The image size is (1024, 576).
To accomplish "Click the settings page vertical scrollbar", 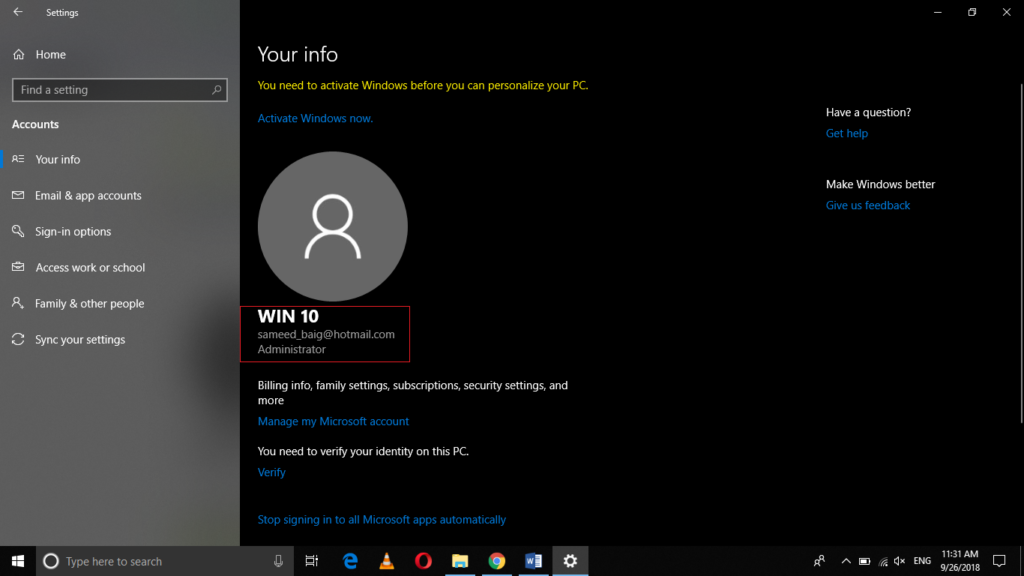I will tap(1021, 253).
